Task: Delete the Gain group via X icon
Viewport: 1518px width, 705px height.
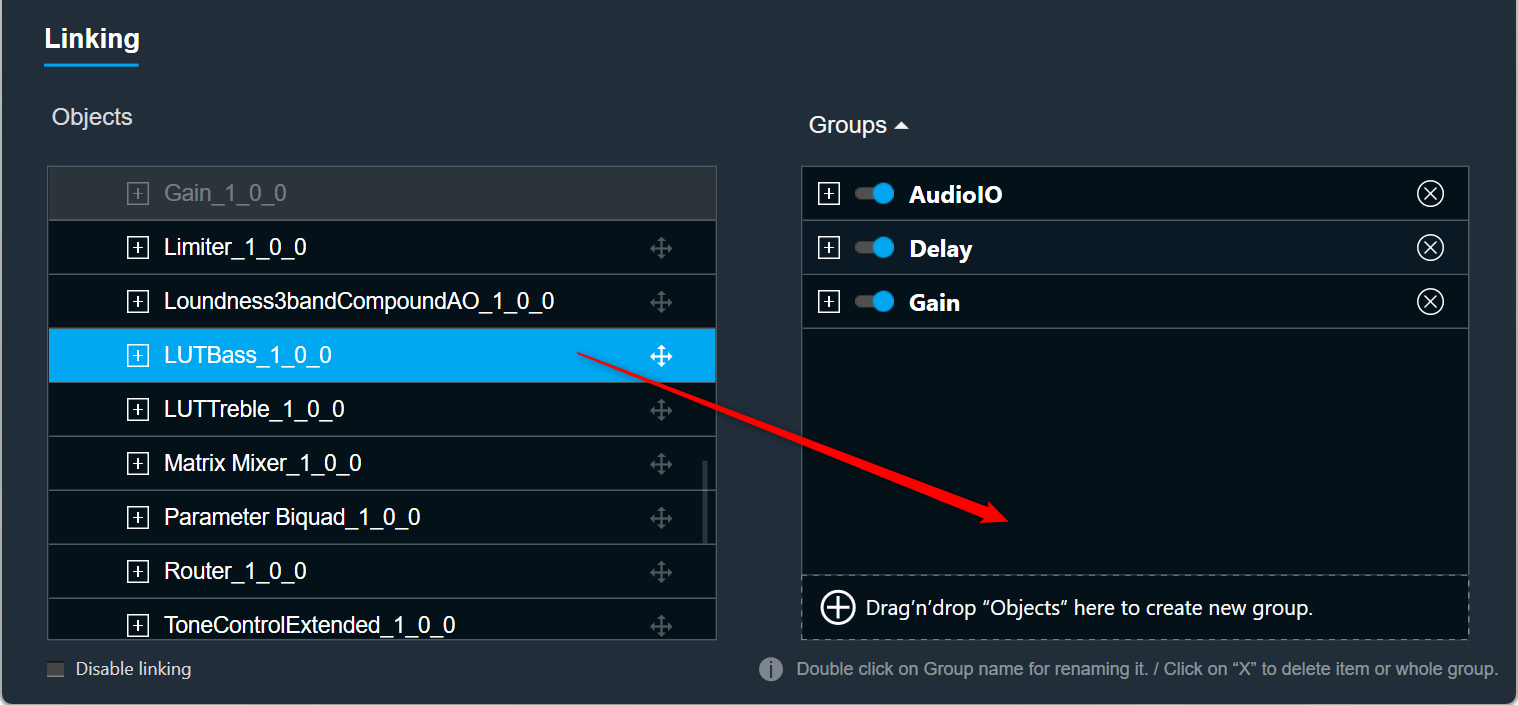Action: click(1431, 302)
